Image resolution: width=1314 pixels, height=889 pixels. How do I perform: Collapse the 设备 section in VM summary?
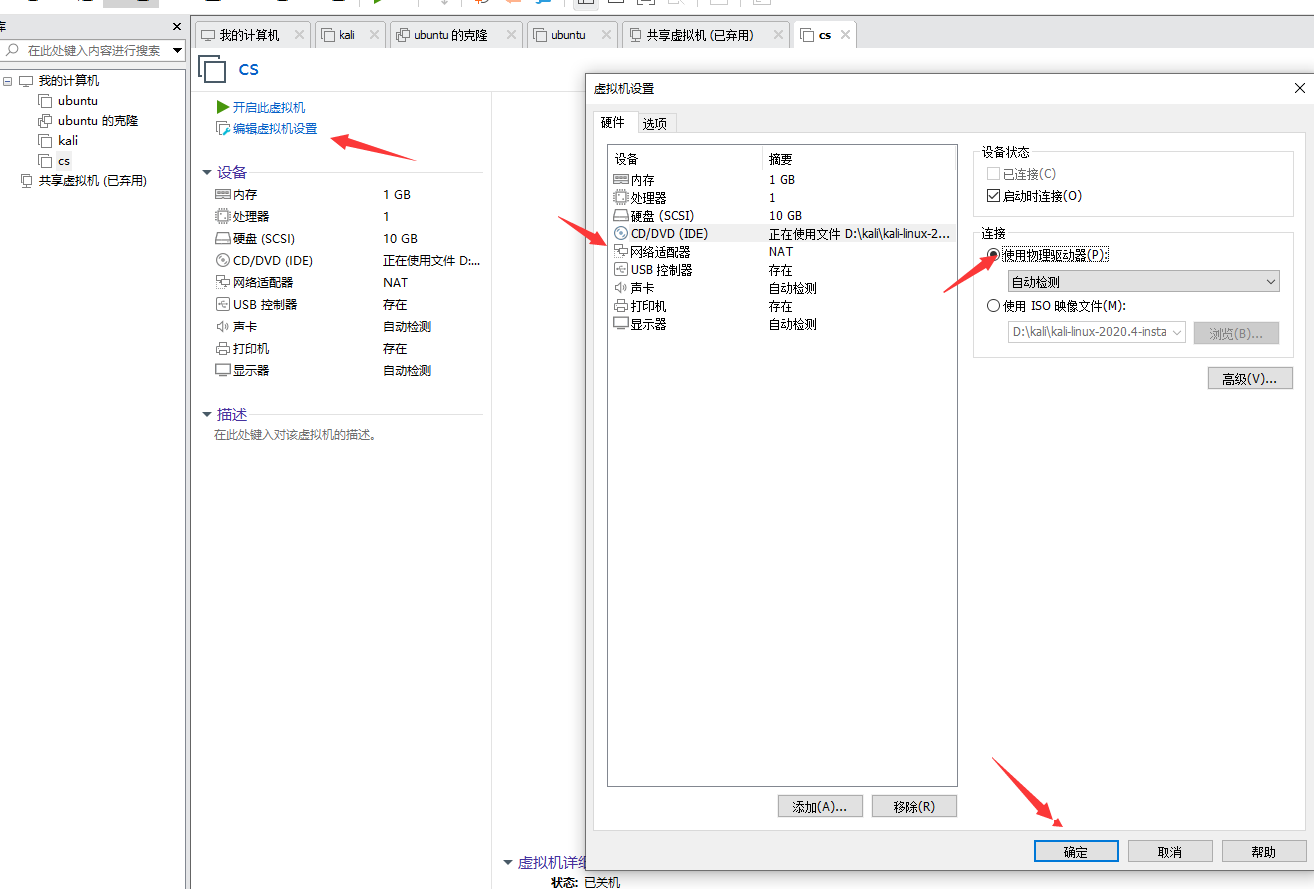207,173
